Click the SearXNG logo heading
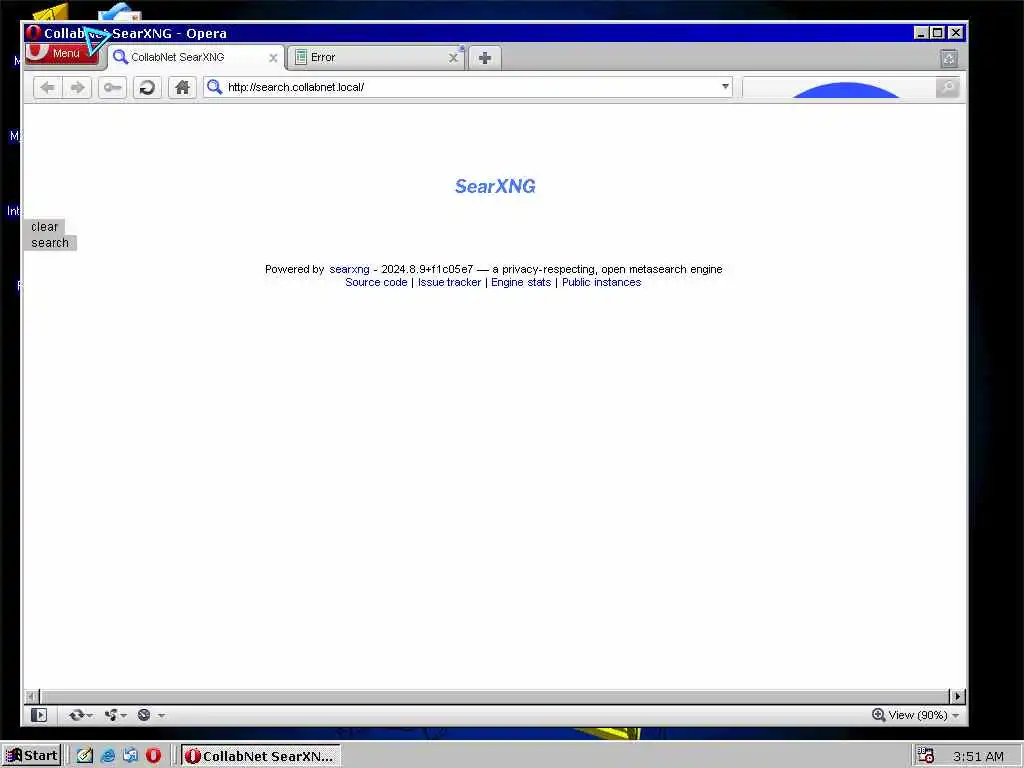Viewport: 1024px width, 768px height. tap(495, 187)
